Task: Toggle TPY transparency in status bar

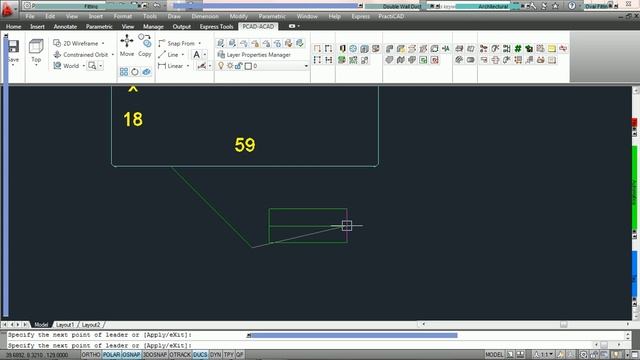Action: point(228,355)
